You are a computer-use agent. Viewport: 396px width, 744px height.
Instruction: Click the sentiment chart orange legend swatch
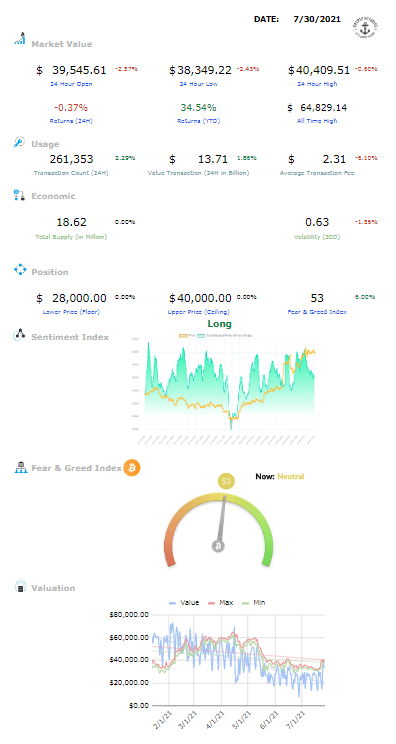click(x=183, y=335)
